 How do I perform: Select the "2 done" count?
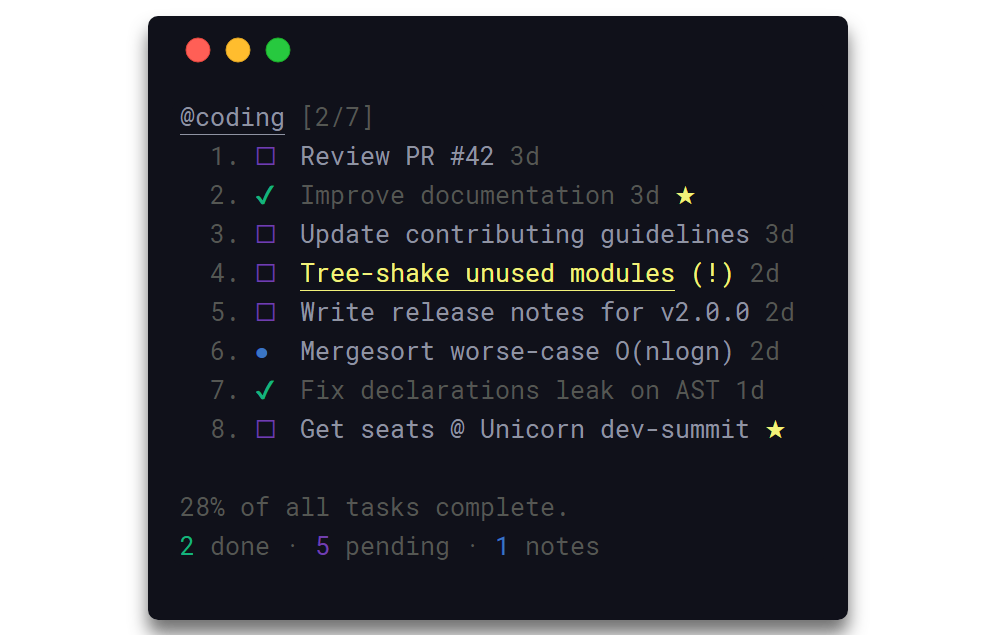[x=222, y=546]
